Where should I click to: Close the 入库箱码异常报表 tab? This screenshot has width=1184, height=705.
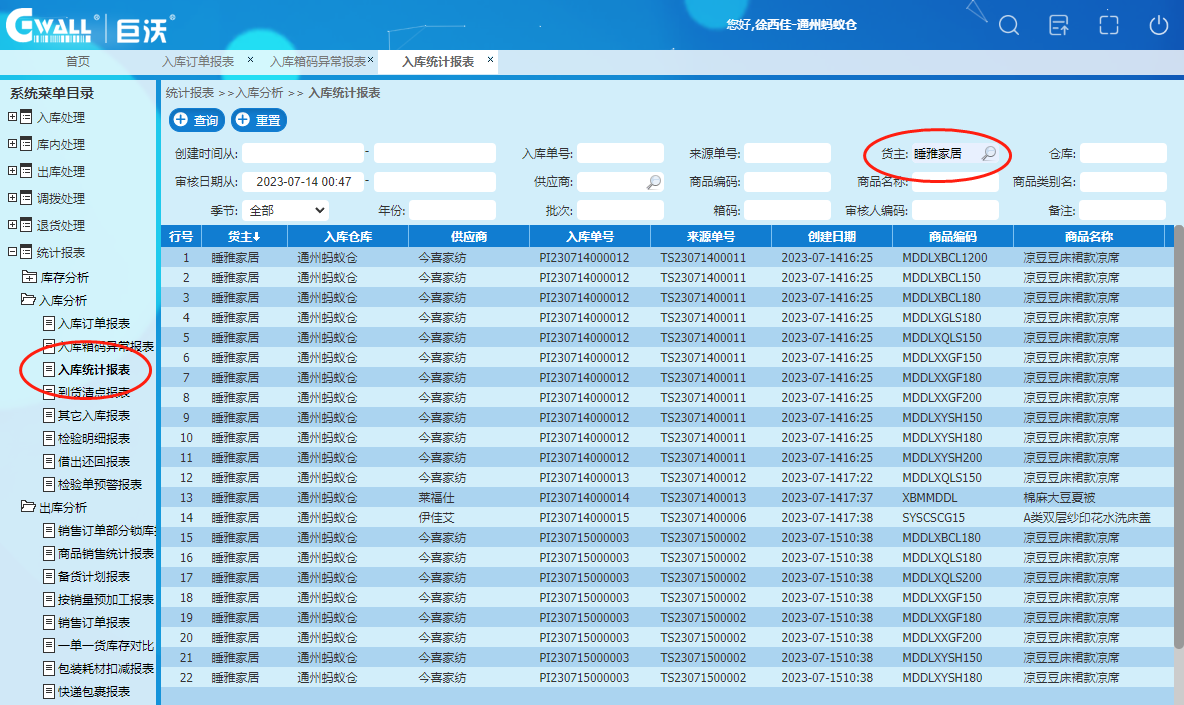[370, 60]
